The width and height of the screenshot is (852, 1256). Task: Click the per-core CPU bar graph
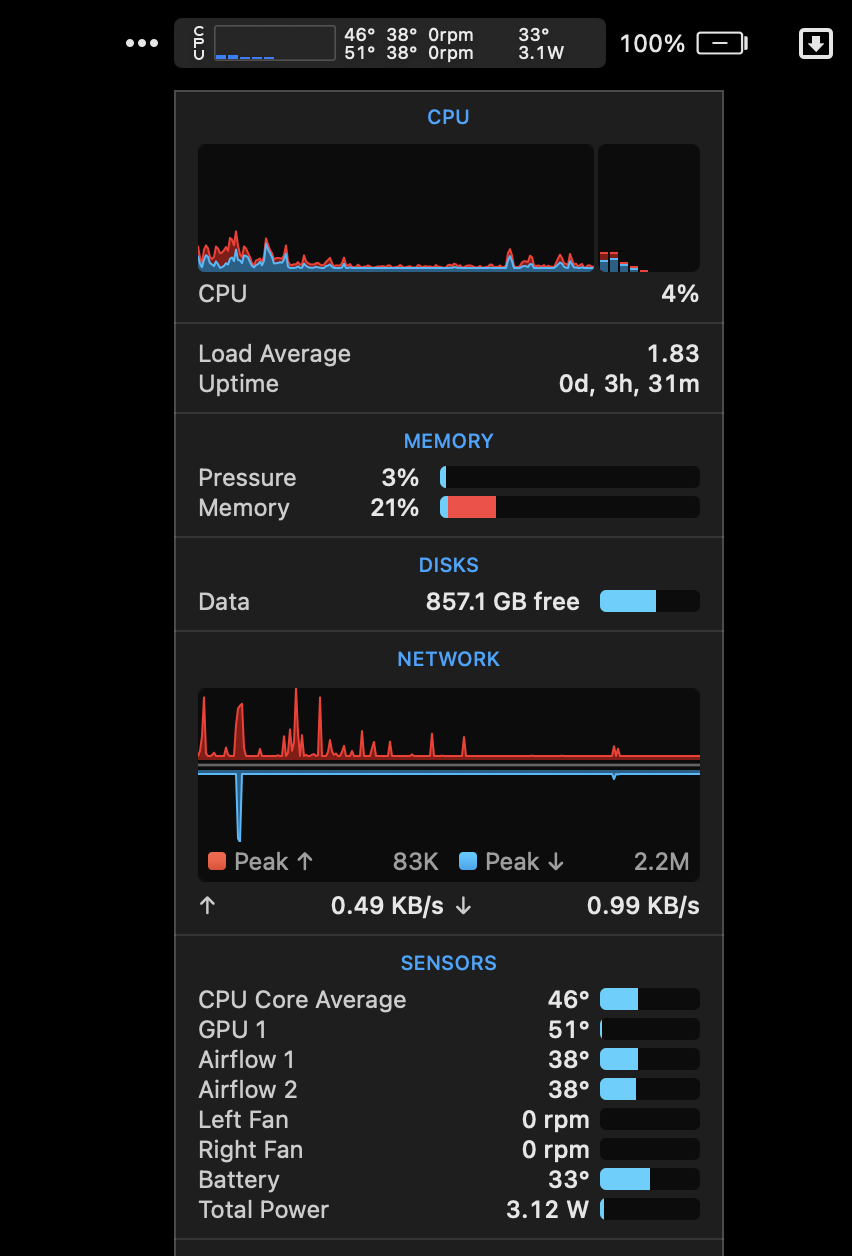tap(649, 208)
